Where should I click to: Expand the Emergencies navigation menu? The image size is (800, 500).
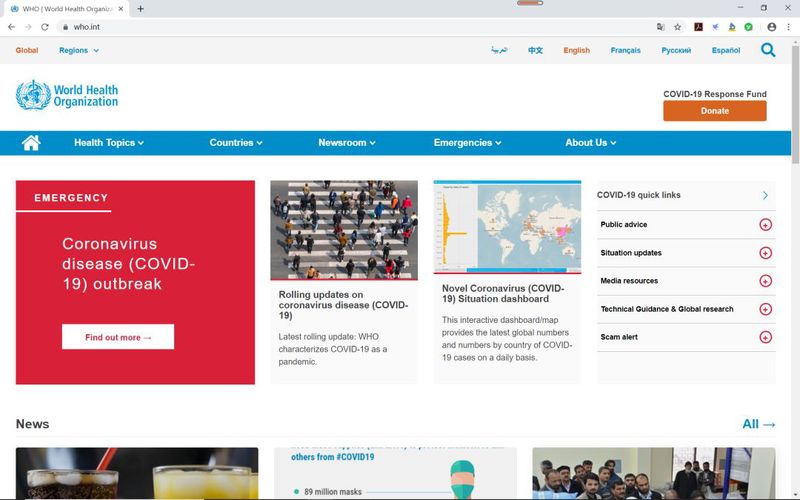point(467,143)
